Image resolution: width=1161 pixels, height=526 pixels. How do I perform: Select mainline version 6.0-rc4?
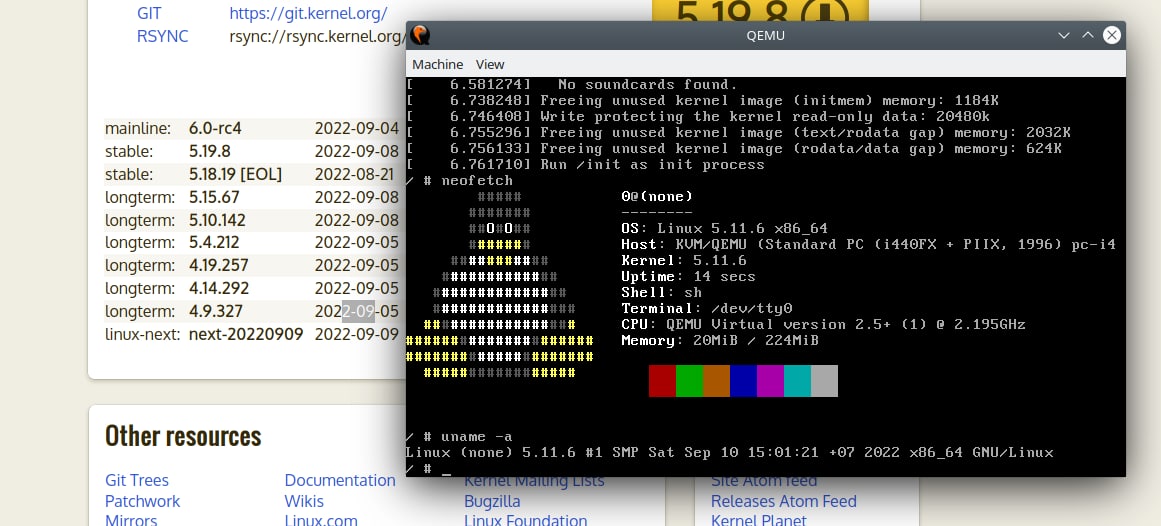coord(215,128)
